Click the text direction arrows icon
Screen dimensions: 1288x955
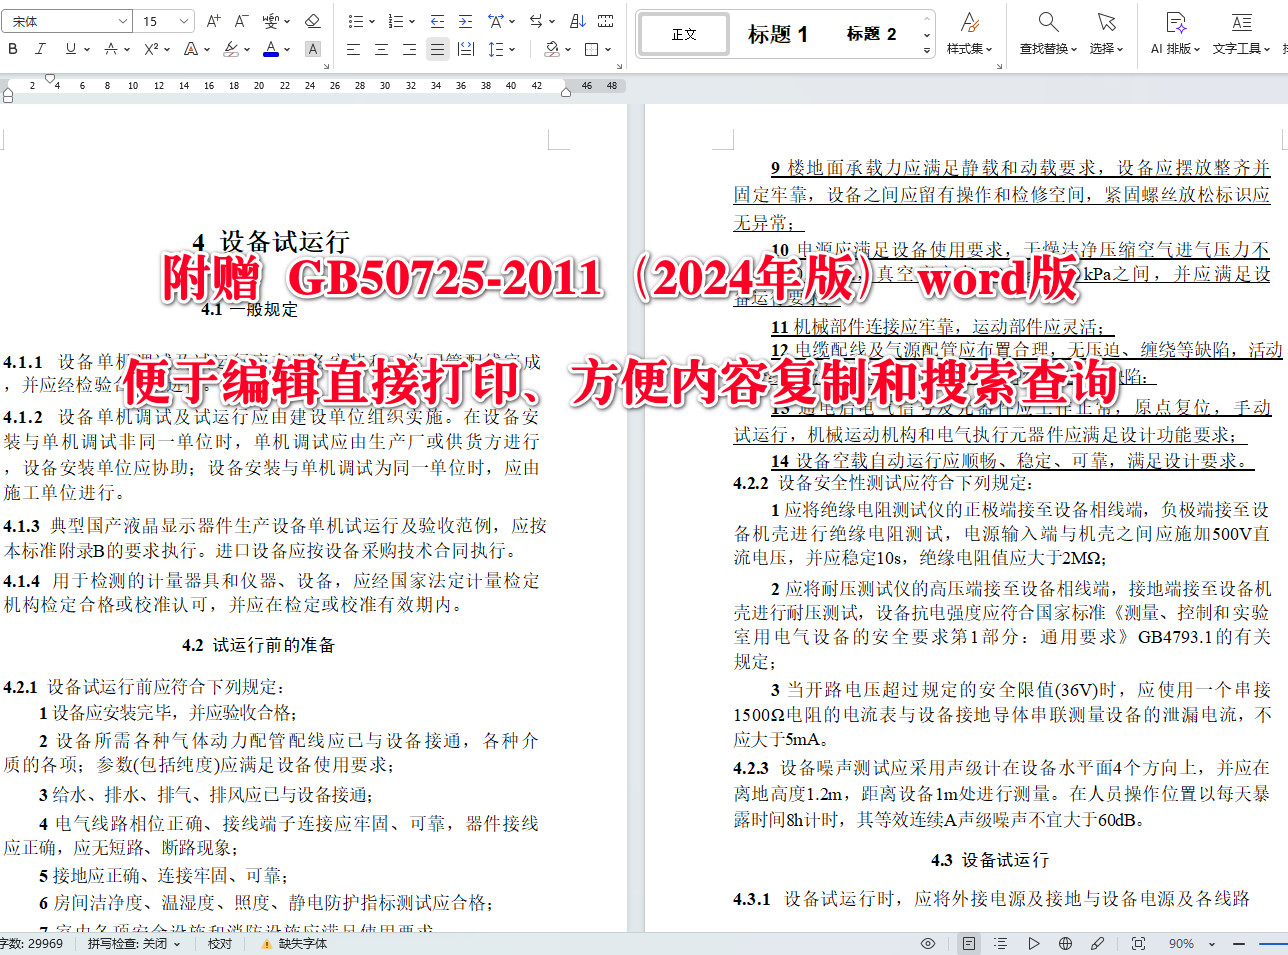coord(536,21)
